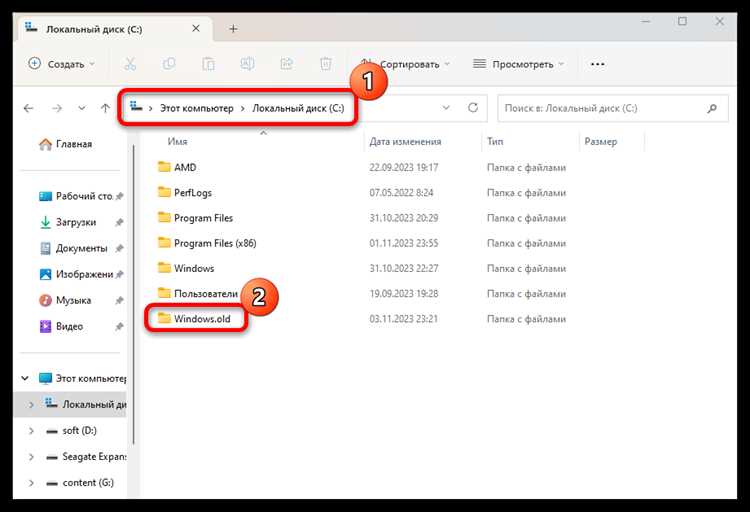Click the navigation pane scrollbar

[133, 294]
